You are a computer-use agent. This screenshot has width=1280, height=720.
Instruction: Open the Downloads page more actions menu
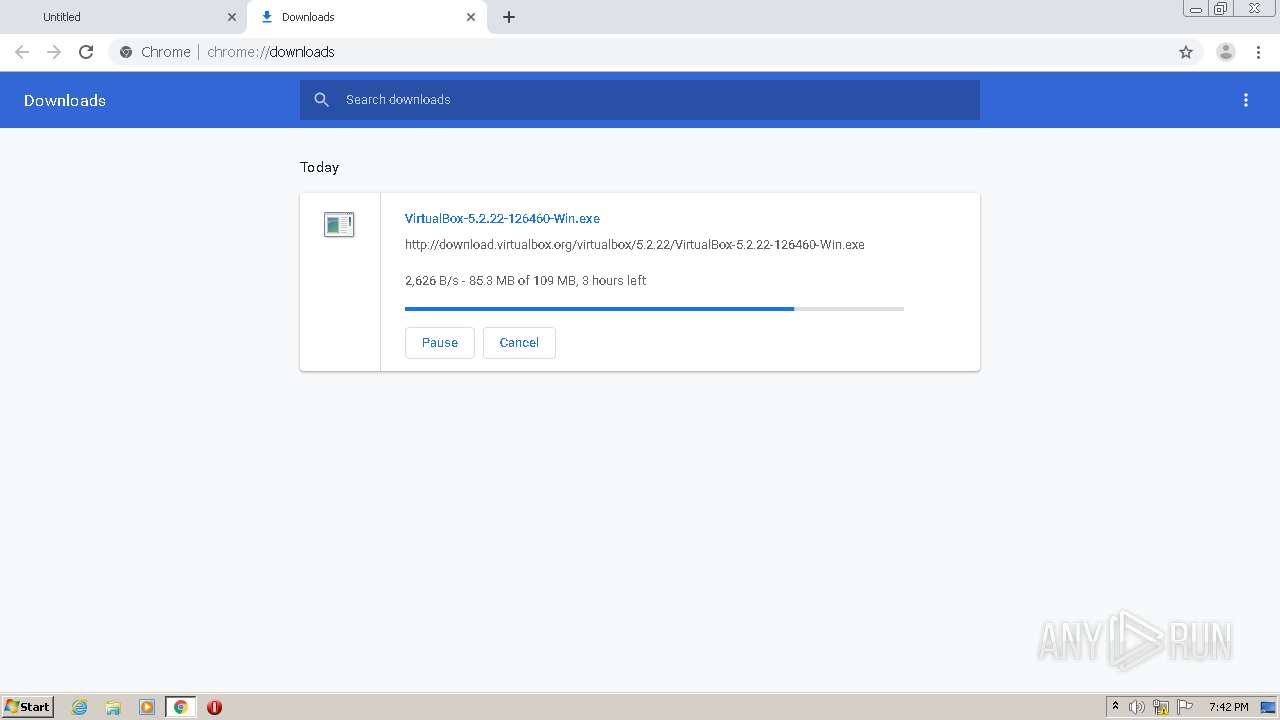tap(1246, 100)
